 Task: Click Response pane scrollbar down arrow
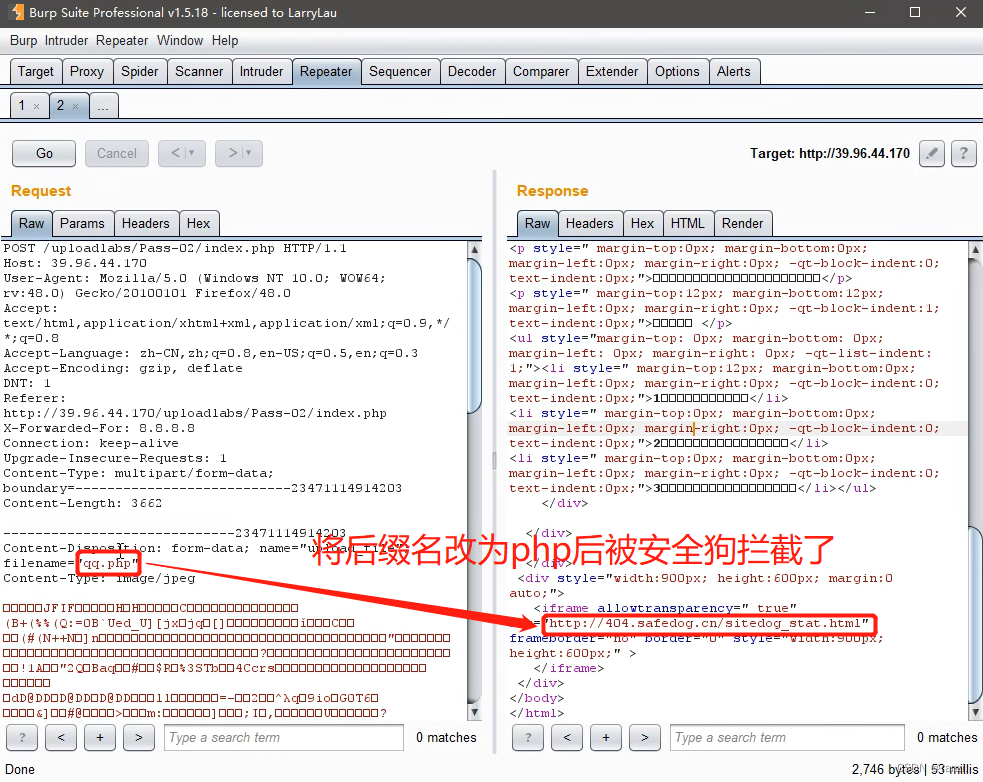(975, 712)
